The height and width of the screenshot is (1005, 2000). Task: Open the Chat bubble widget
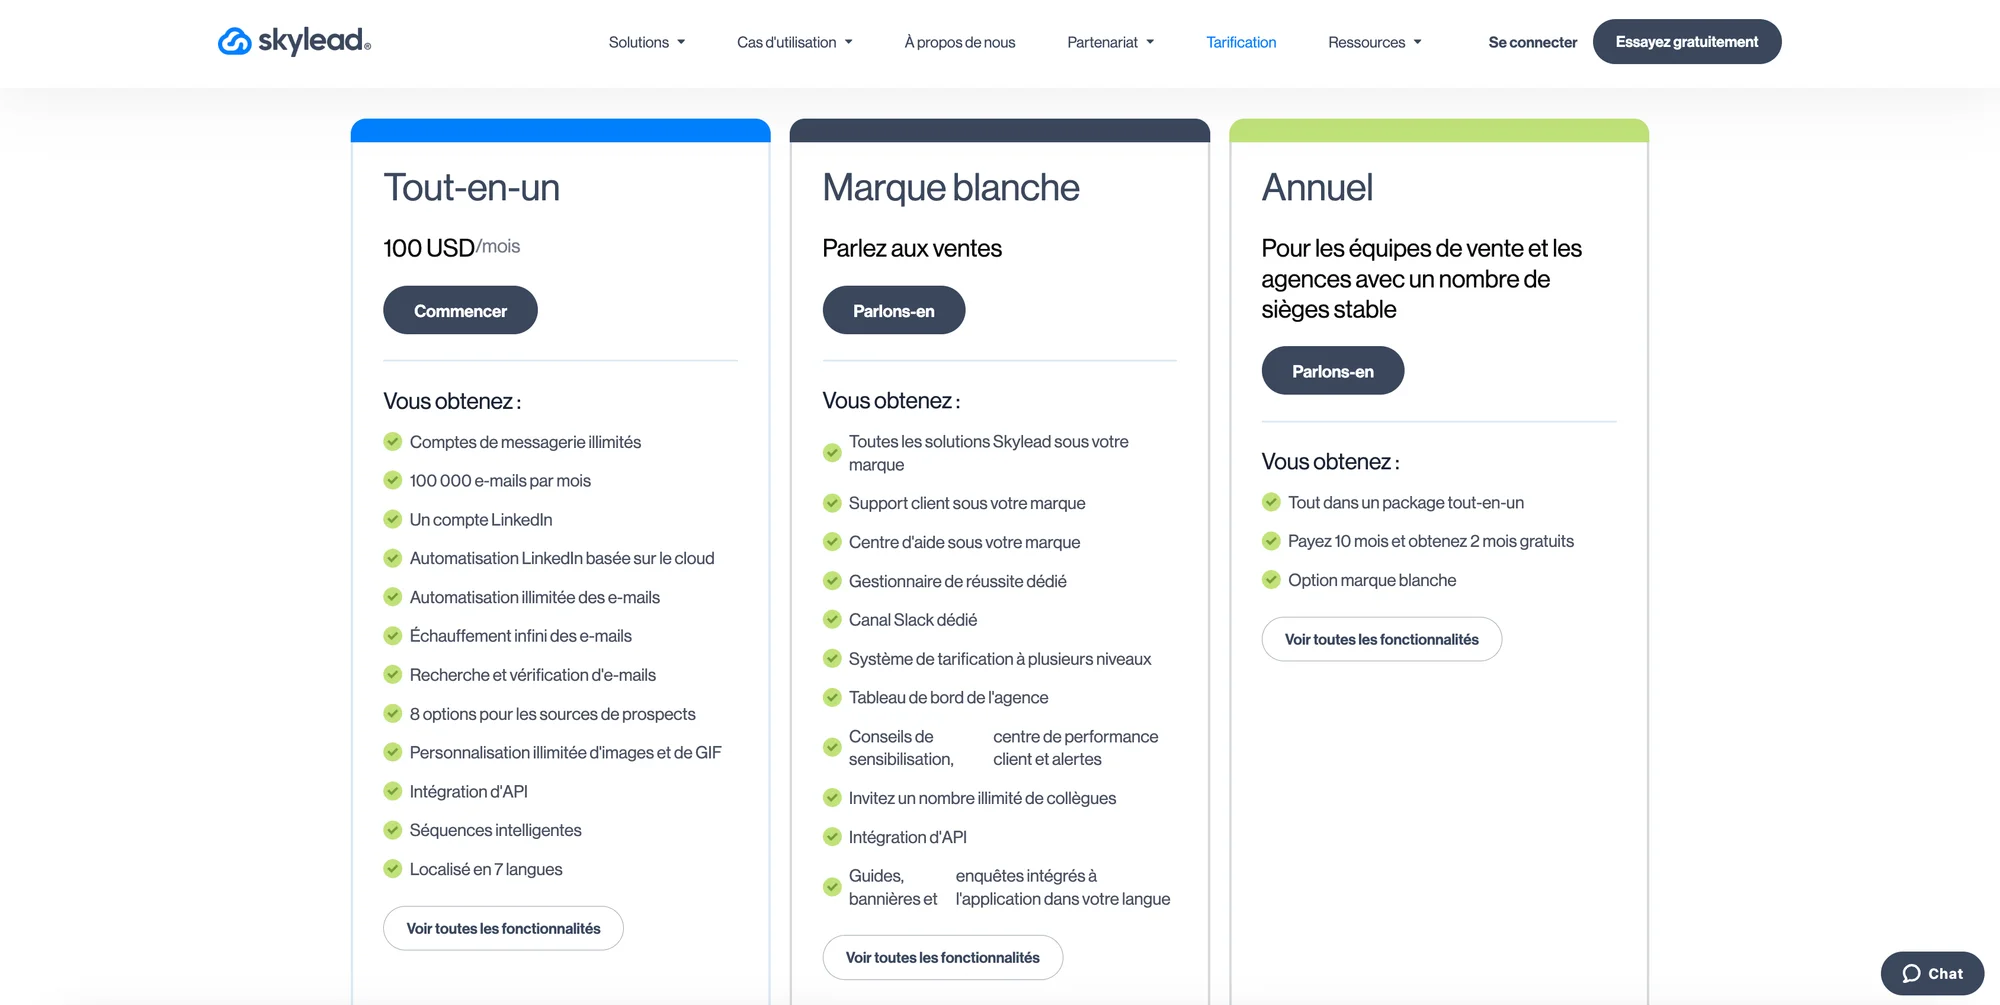pyautogui.click(x=1932, y=973)
